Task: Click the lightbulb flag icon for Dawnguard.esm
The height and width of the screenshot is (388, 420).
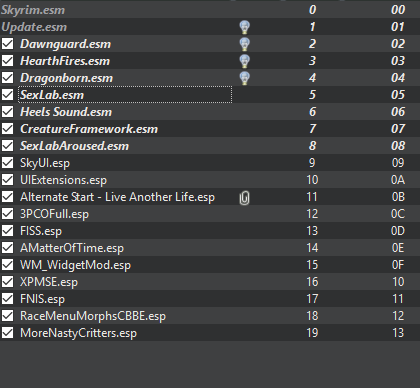Action: [245, 44]
